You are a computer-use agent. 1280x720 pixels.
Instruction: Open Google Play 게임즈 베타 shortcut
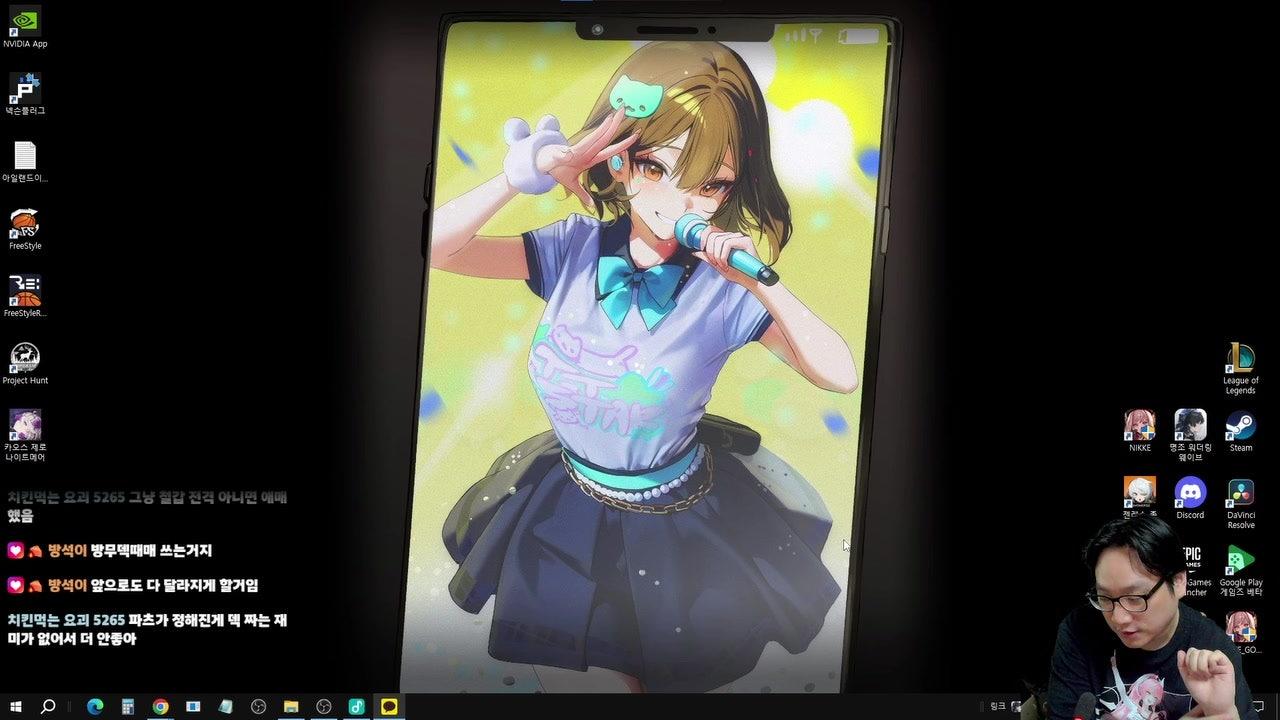pos(1241,570)
